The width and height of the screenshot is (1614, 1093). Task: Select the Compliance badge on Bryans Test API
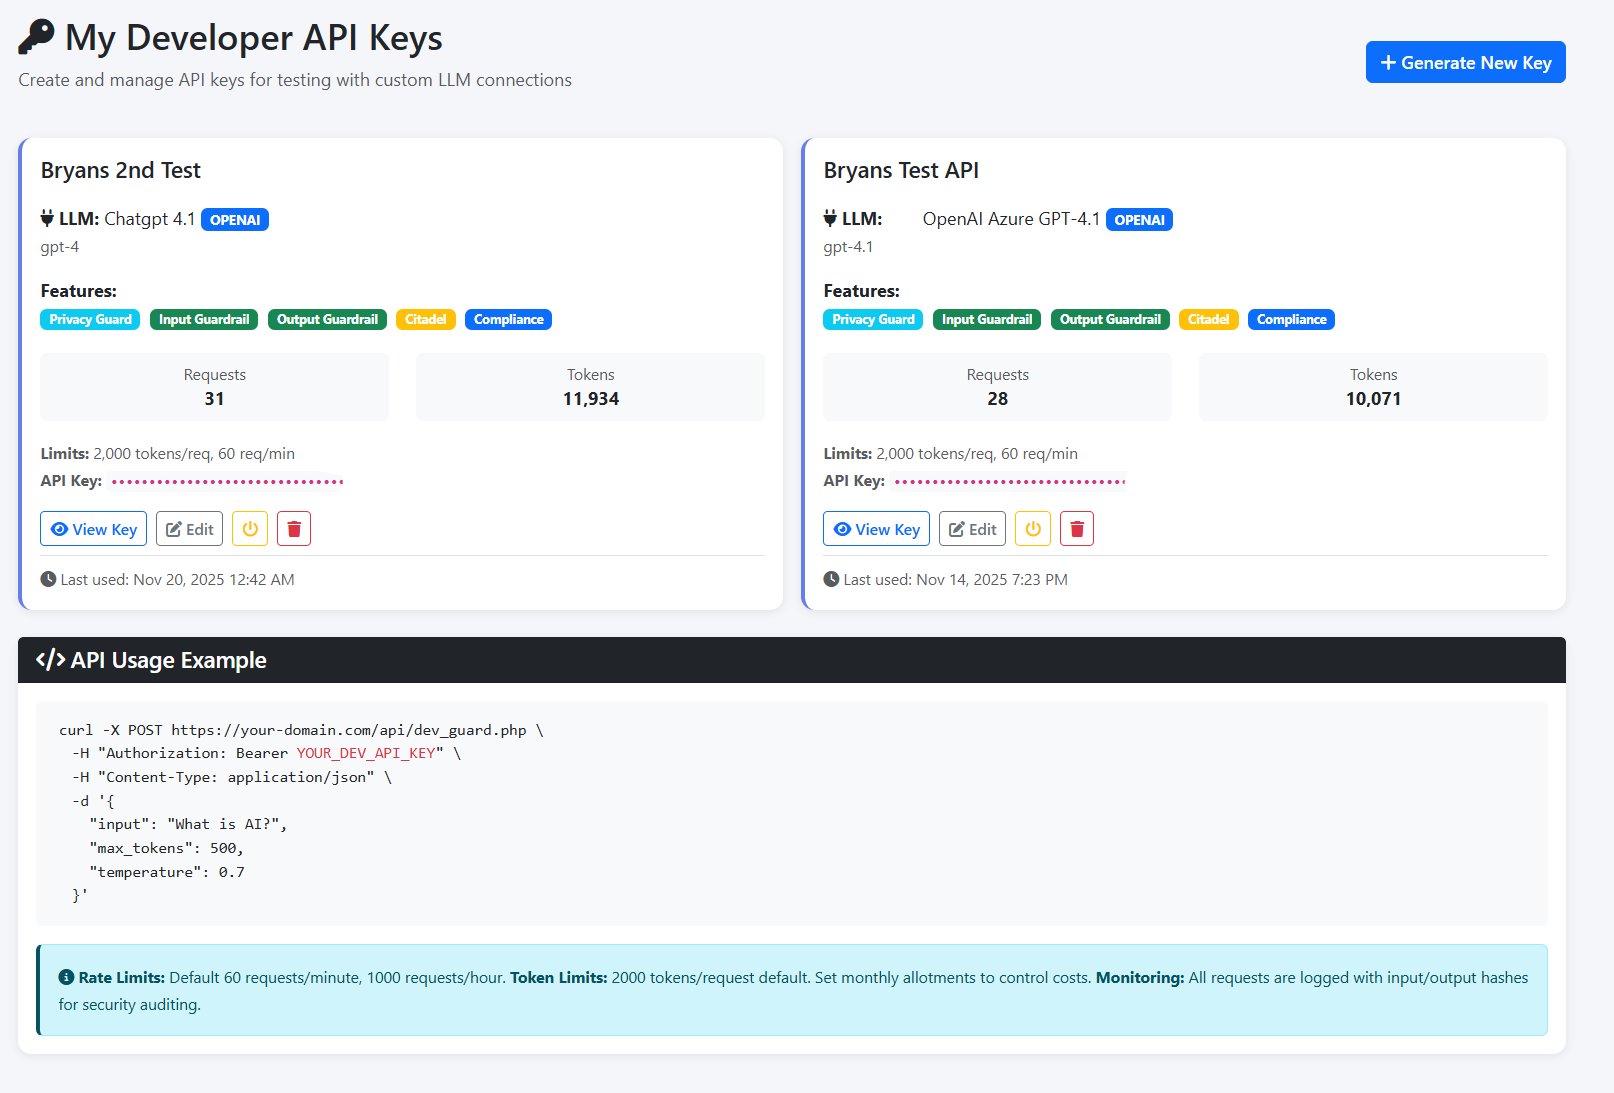tap(1291, 319)
